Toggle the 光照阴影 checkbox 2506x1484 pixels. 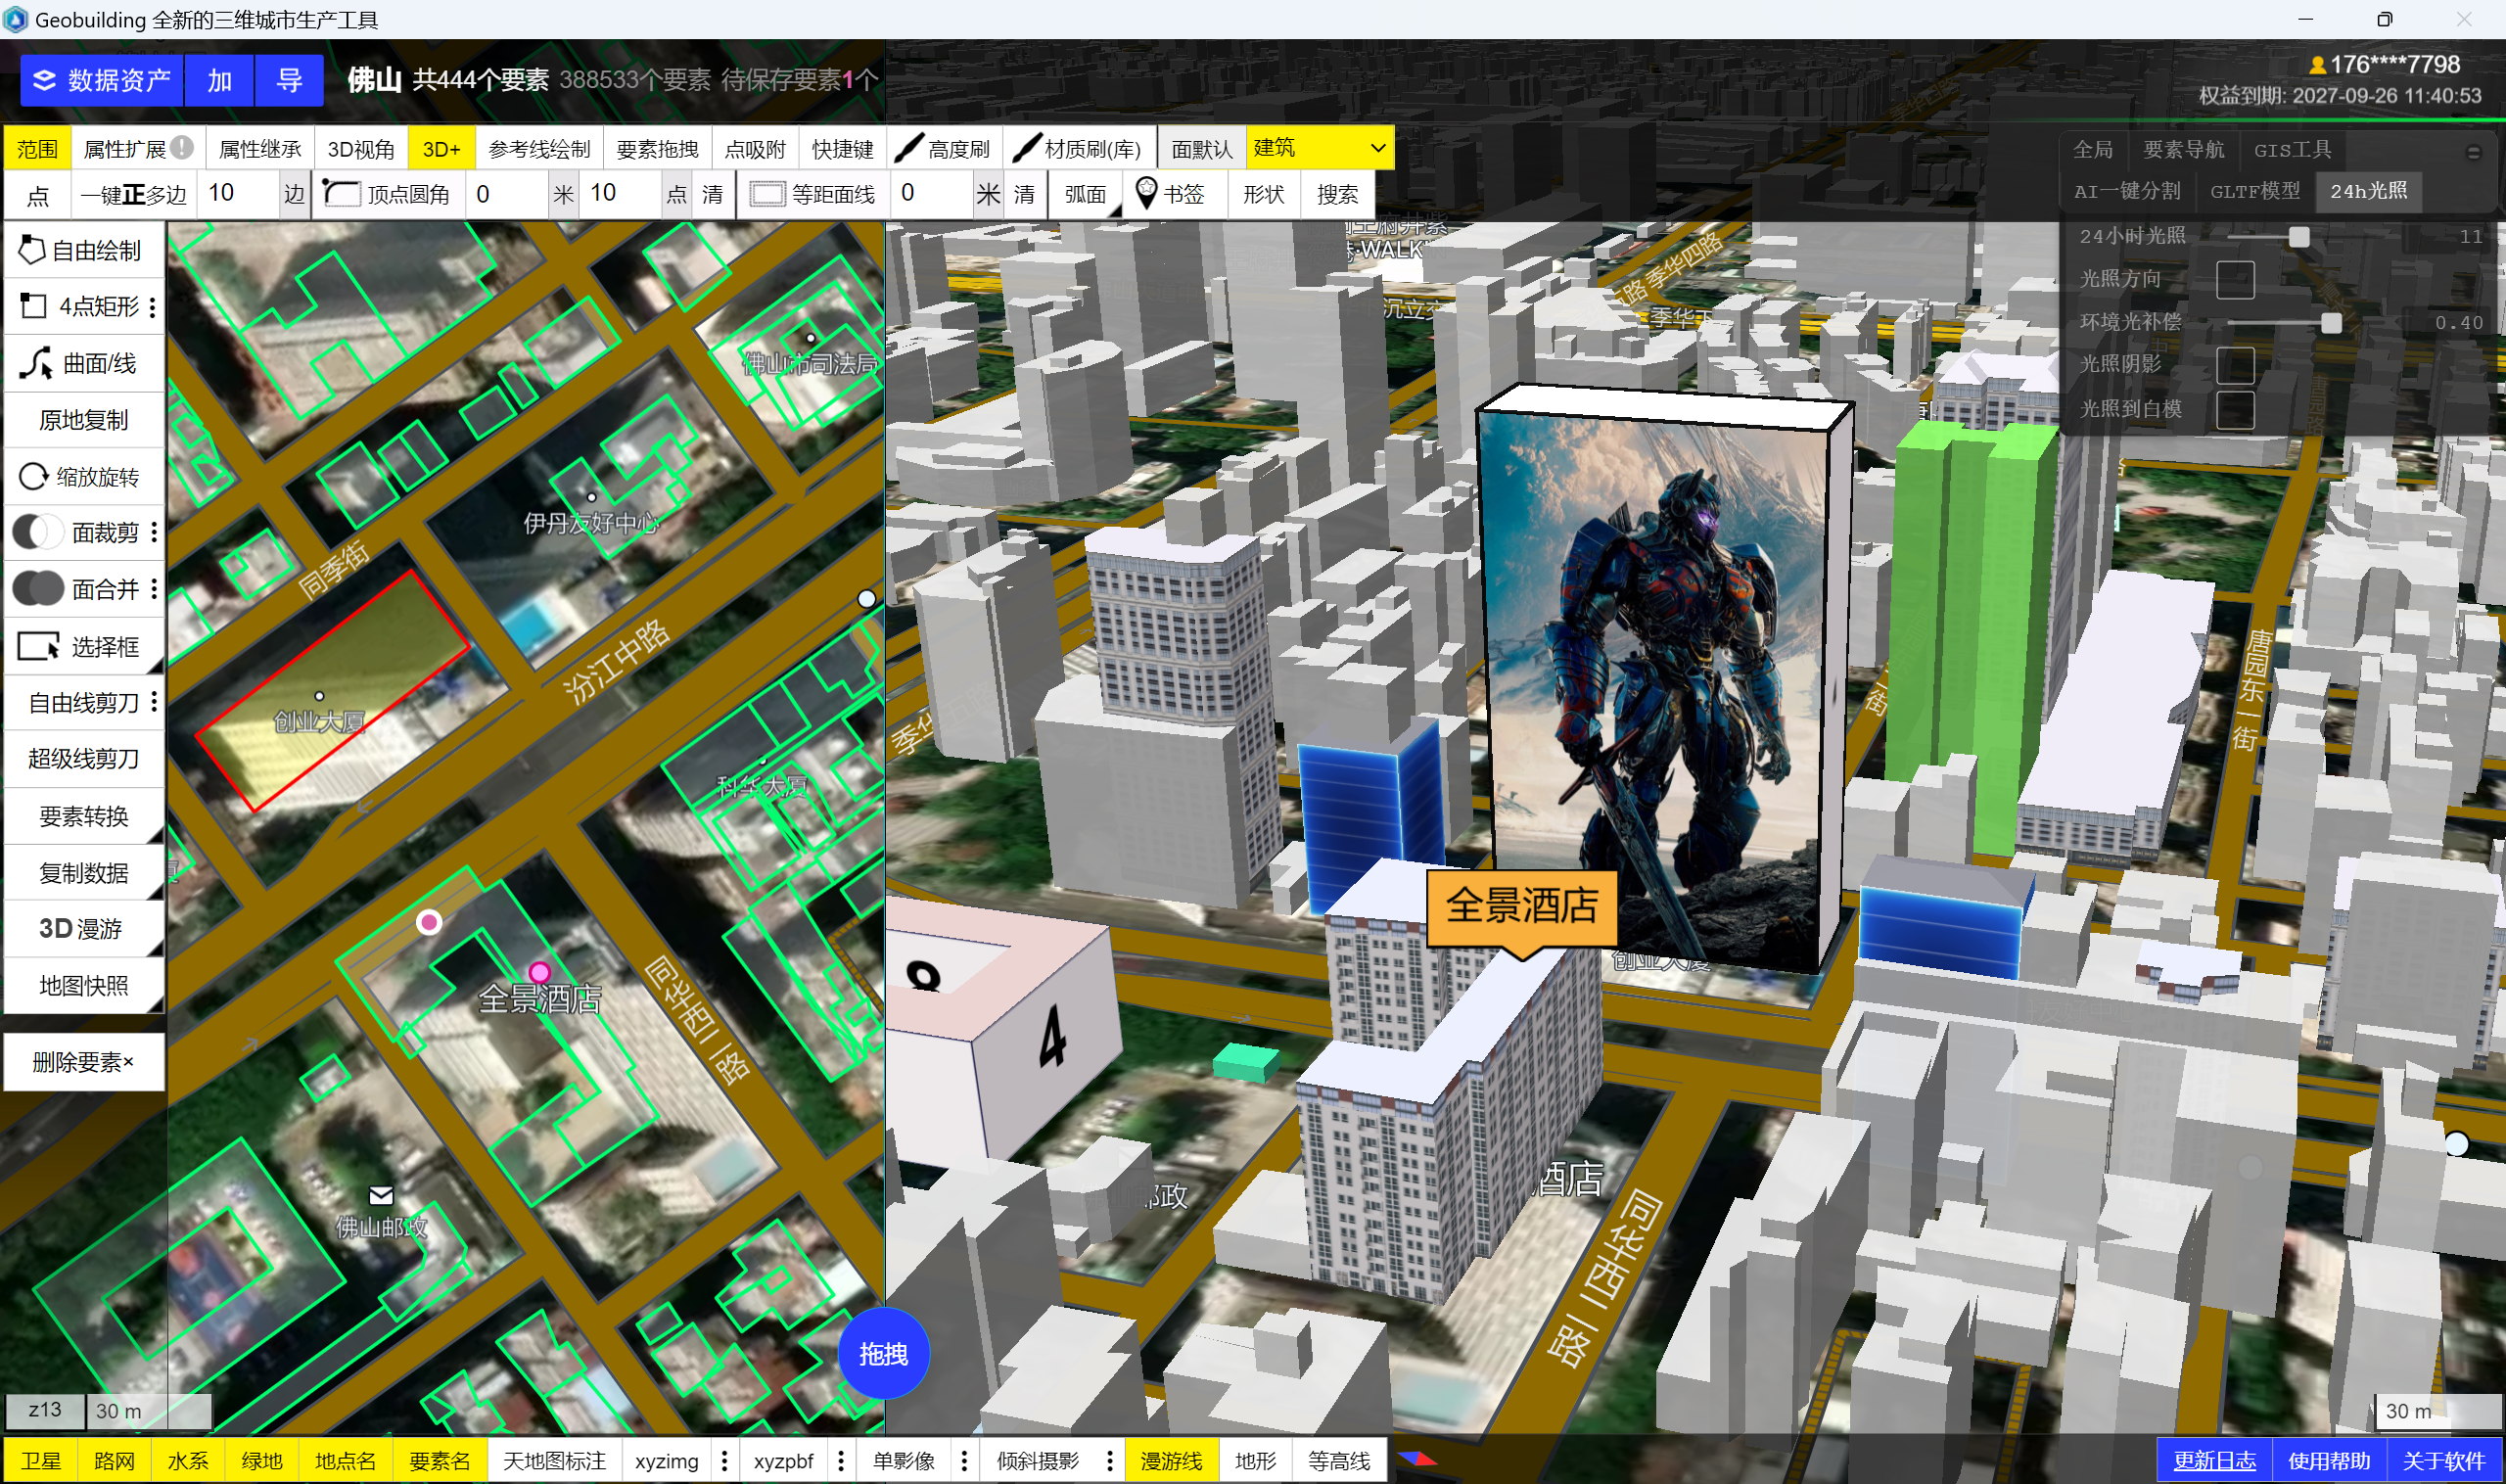pyautogui.click(x=2235, y=365)
